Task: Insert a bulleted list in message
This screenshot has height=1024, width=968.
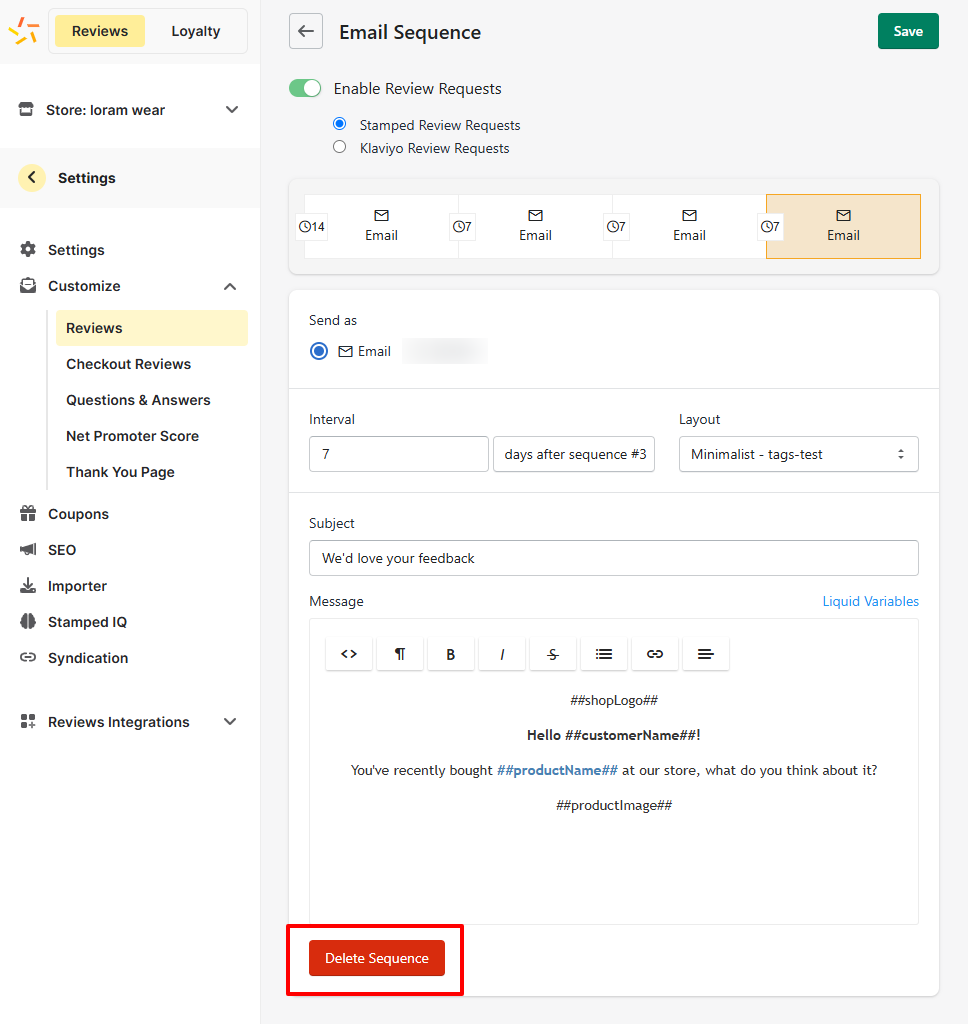Action: coord(604,654)
